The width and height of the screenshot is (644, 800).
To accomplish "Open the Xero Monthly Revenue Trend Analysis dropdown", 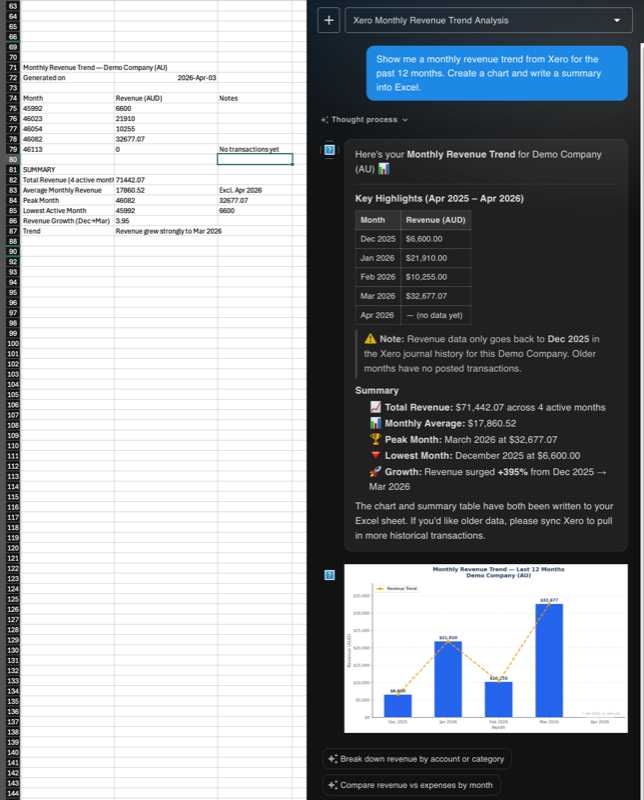I will tap(488, 20).
